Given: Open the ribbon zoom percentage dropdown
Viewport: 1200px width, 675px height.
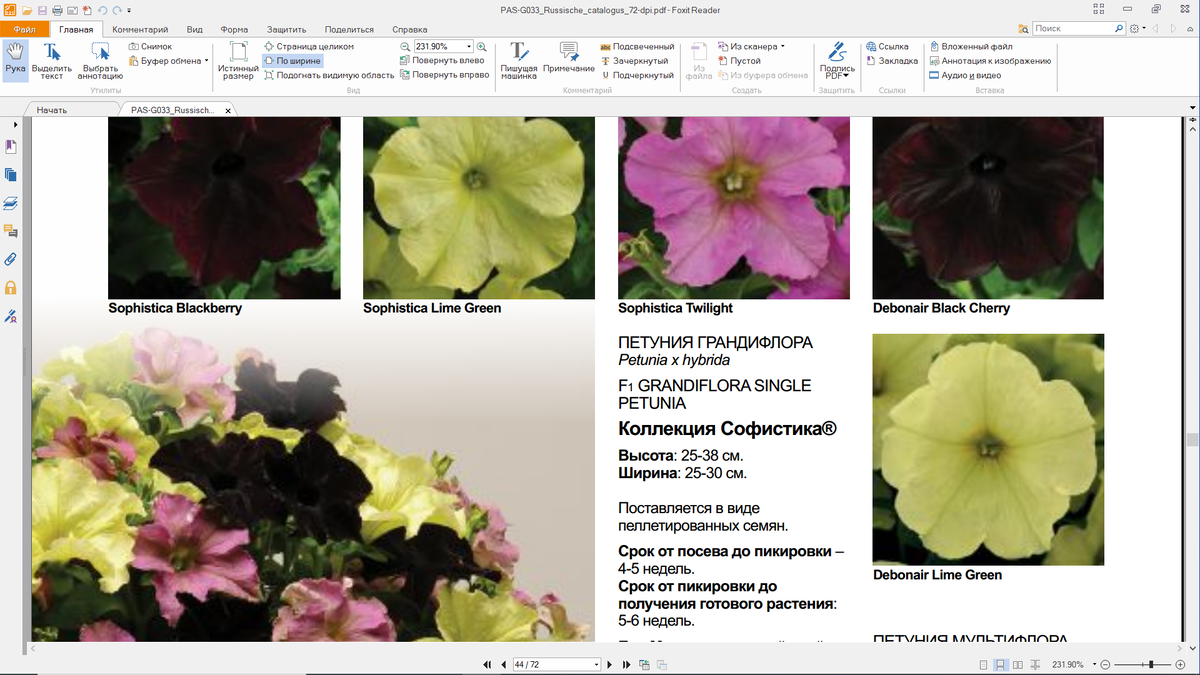Looking at the screenshot, I should coord(469,46).
